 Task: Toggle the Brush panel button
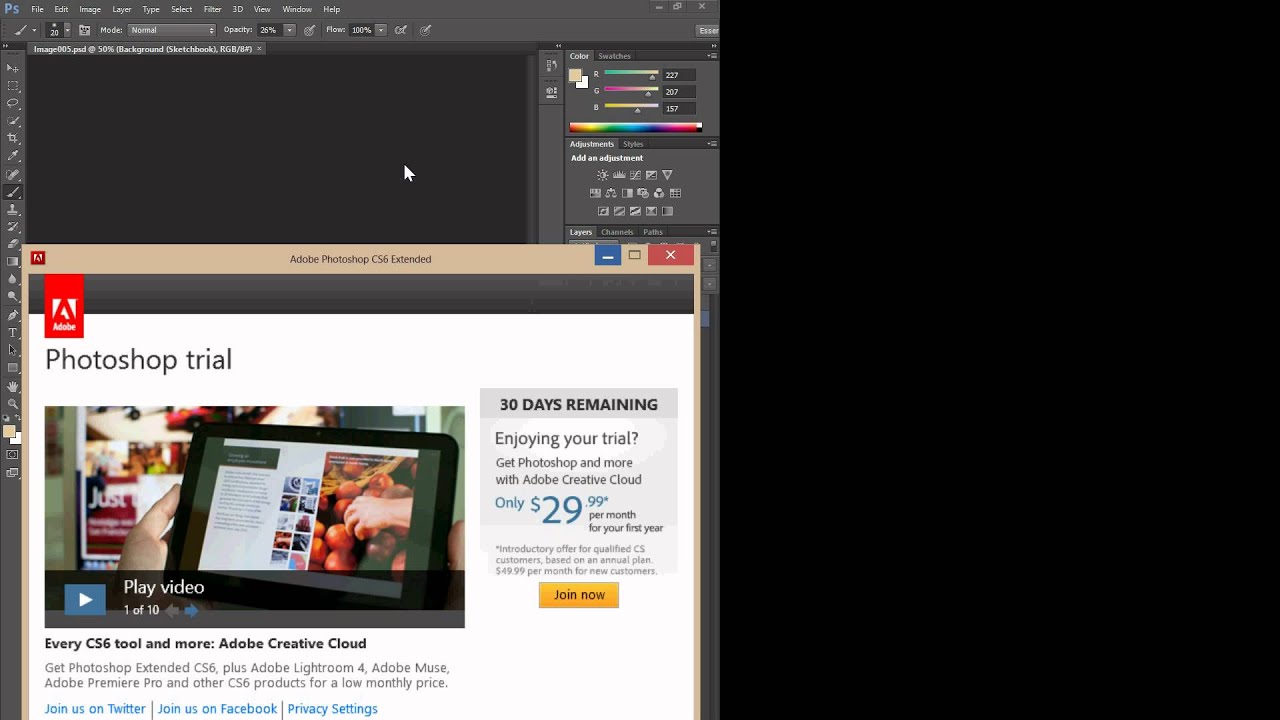tap(84, 30)
